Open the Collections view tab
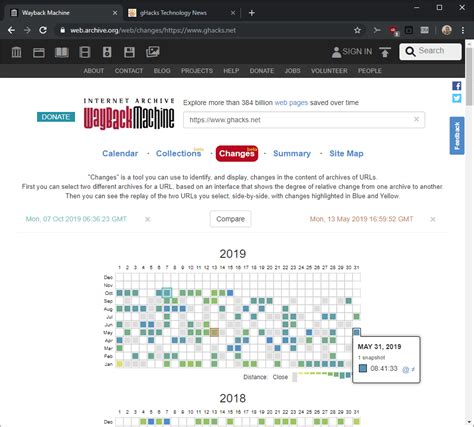The height and width of the screenshot is (427, 474). click(x=179, y=153)
